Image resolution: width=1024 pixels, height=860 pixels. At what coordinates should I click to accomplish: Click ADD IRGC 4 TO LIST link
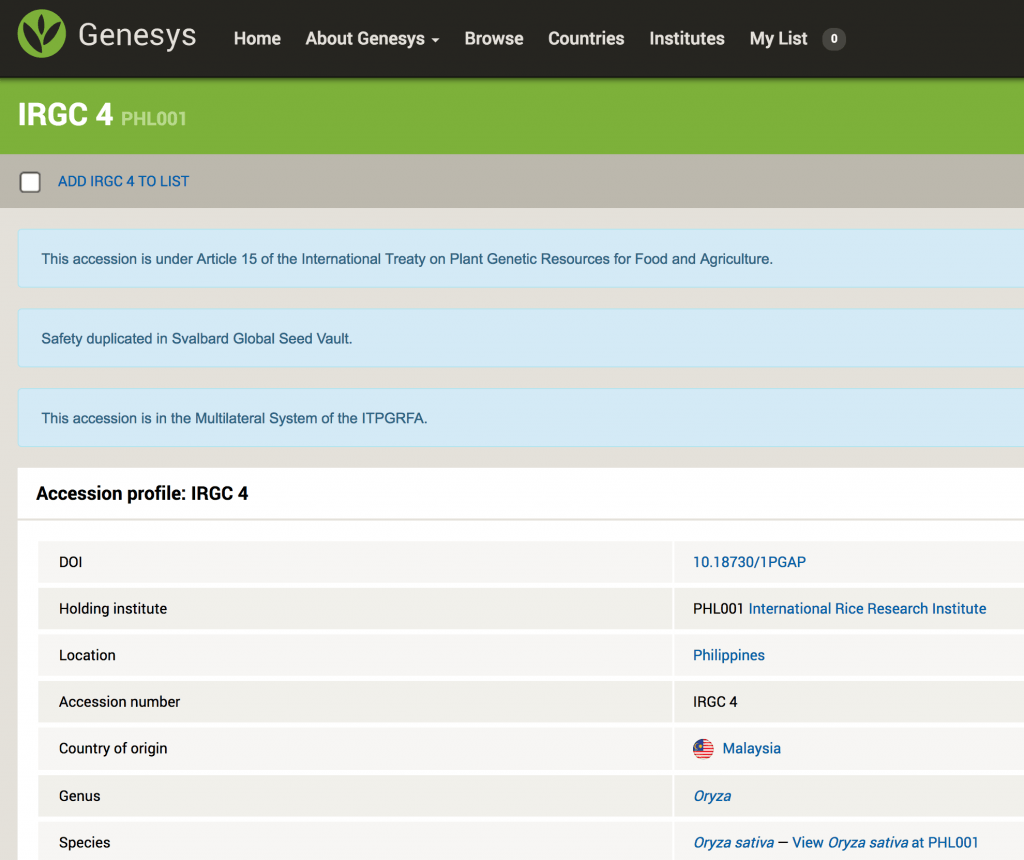click(123, 182)
